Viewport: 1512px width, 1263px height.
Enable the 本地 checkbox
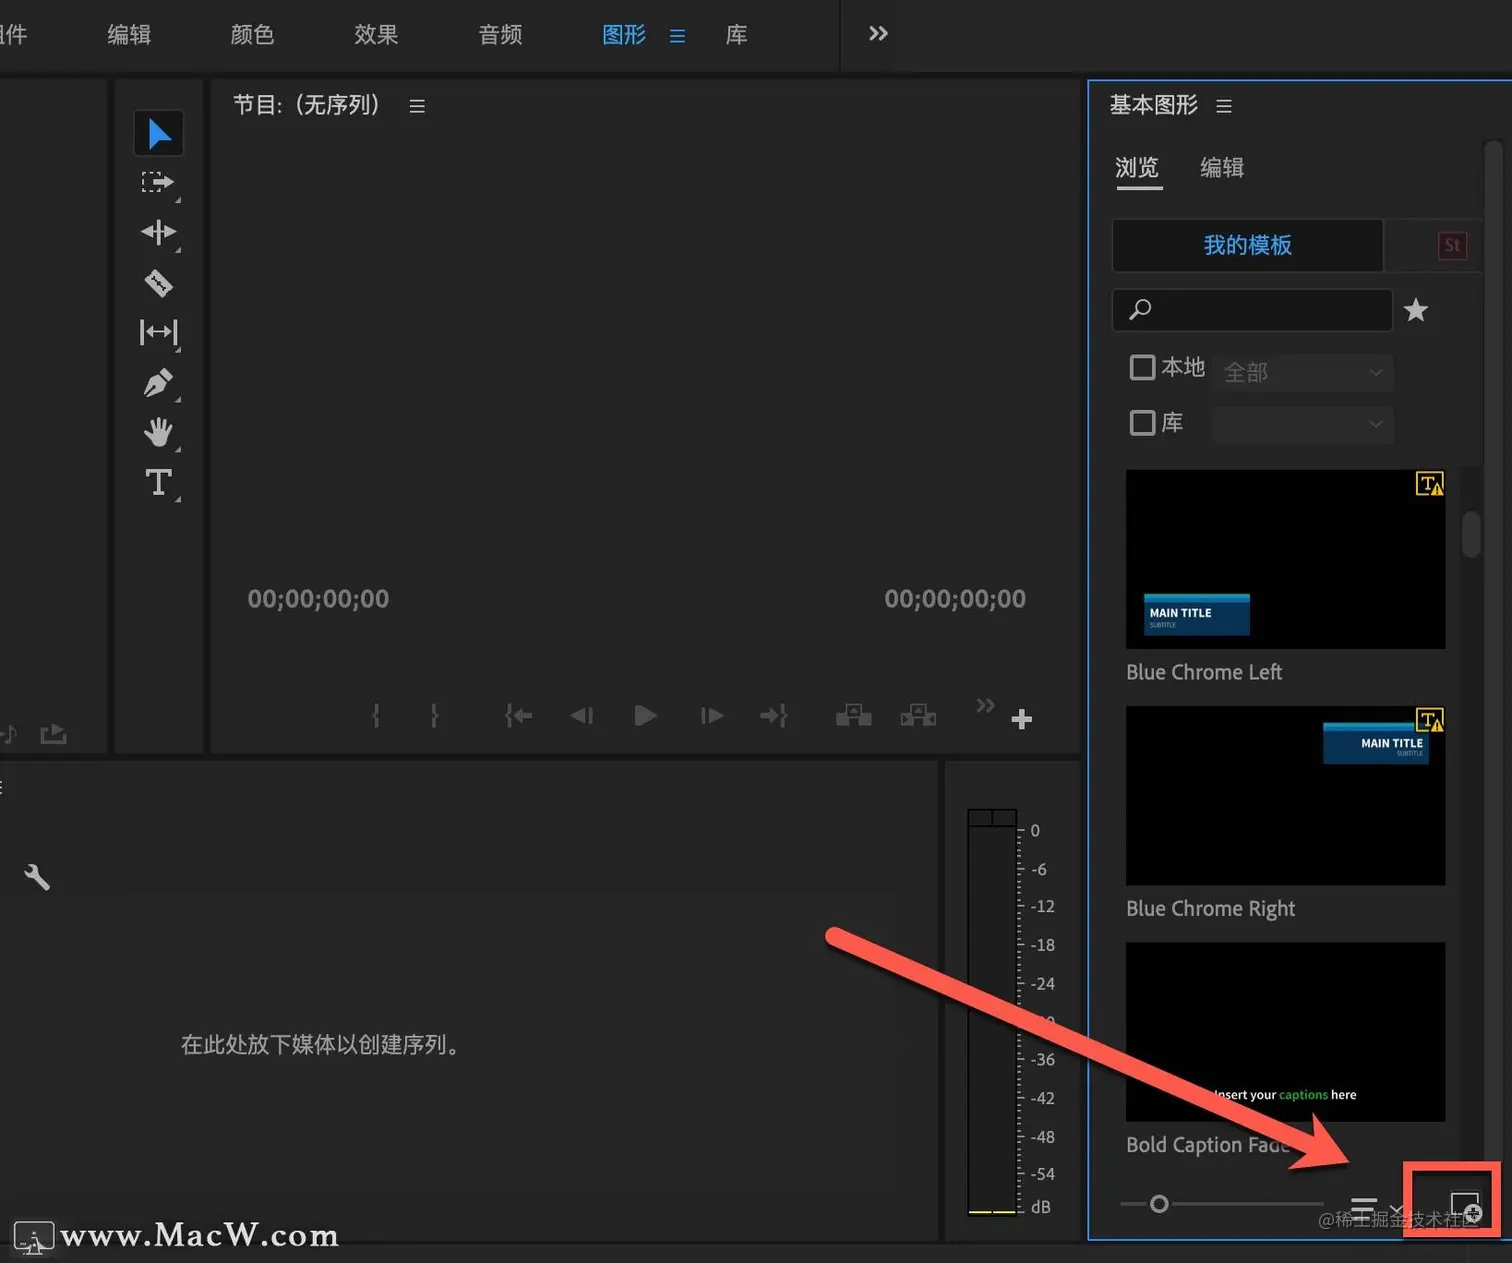[x=1142, y=367]
